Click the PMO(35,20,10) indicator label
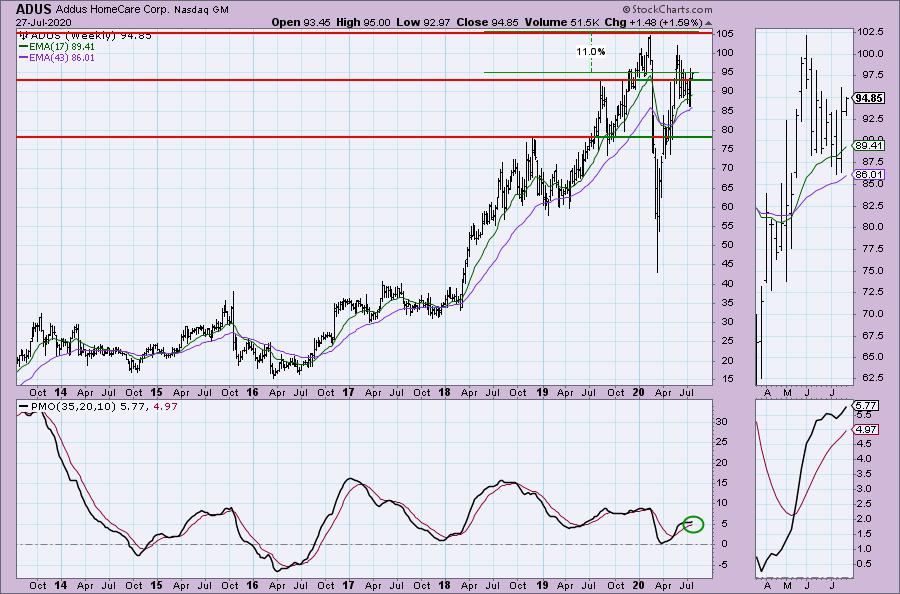This screenshot has width=900, height=594. tap(72, 406)
